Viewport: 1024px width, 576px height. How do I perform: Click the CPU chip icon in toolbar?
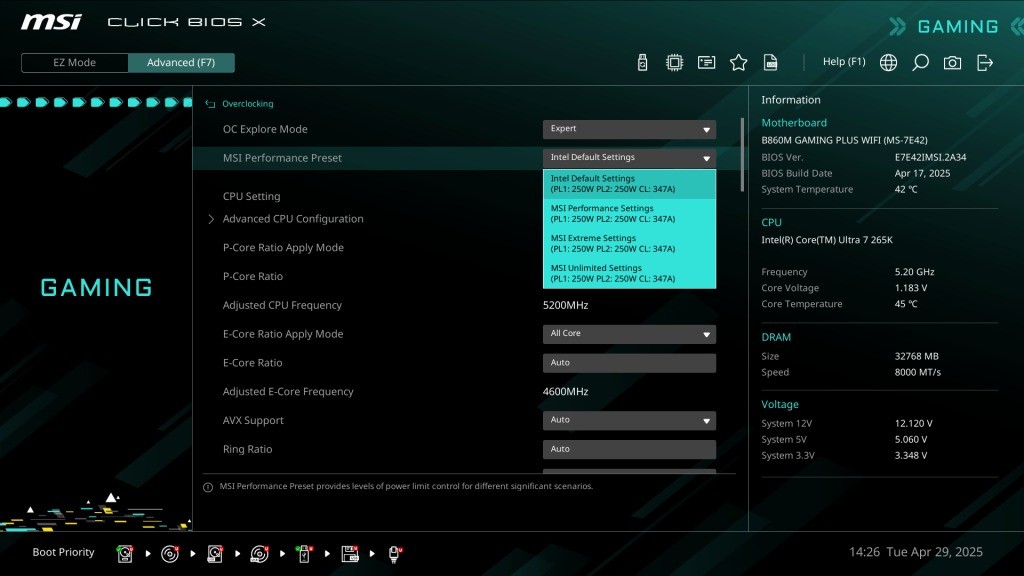tap(674, 63)
